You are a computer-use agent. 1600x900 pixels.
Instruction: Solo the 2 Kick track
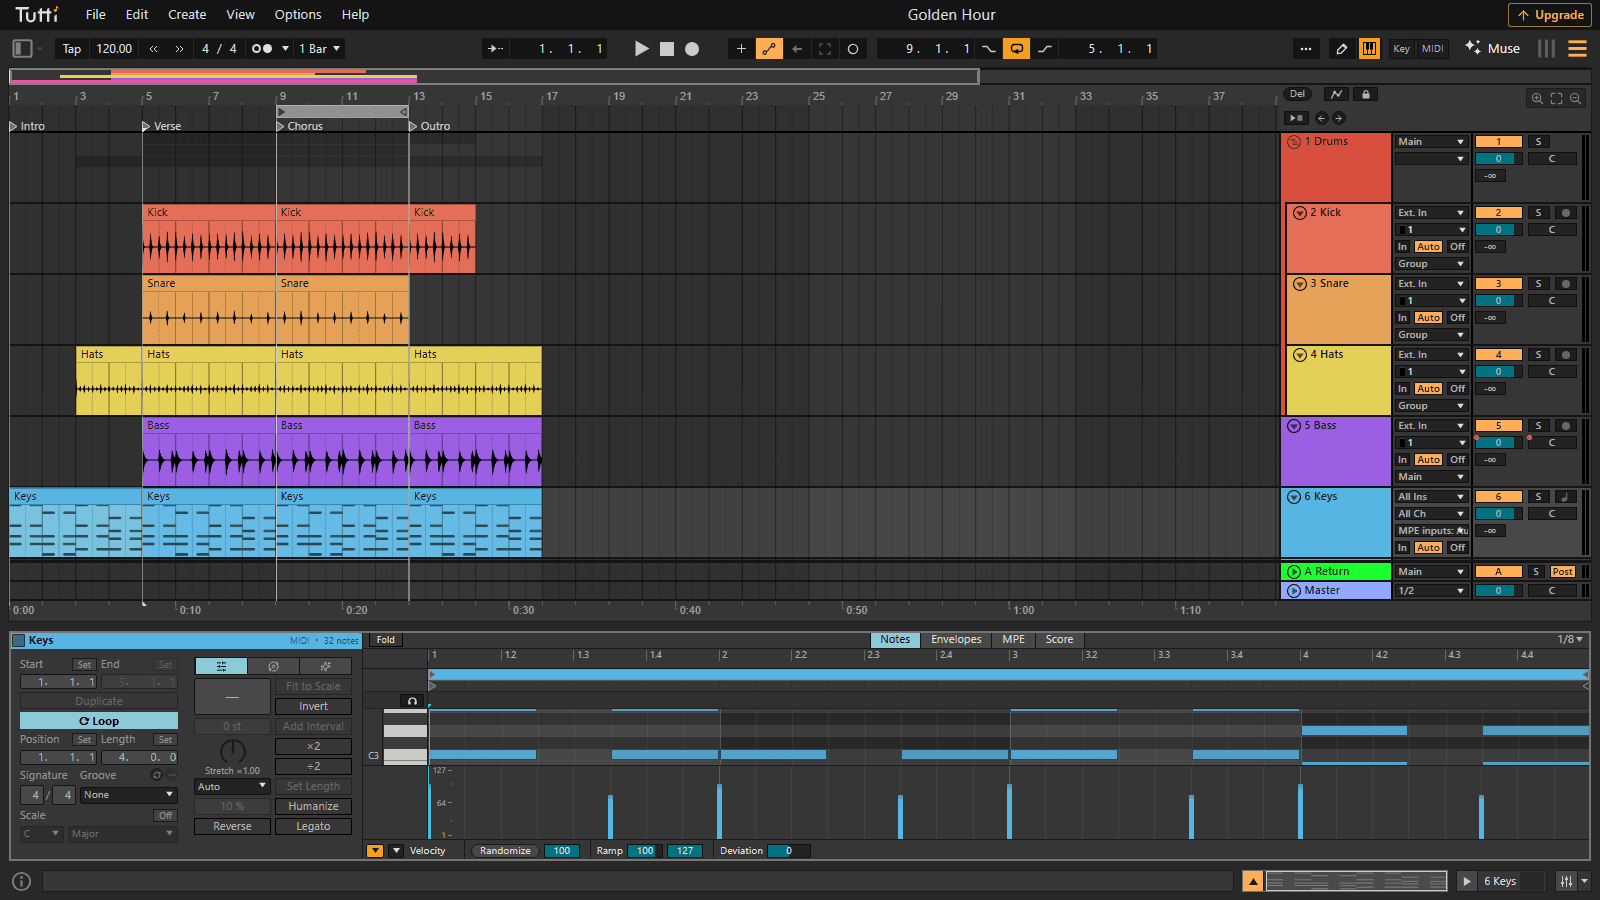coord(1539,213)
